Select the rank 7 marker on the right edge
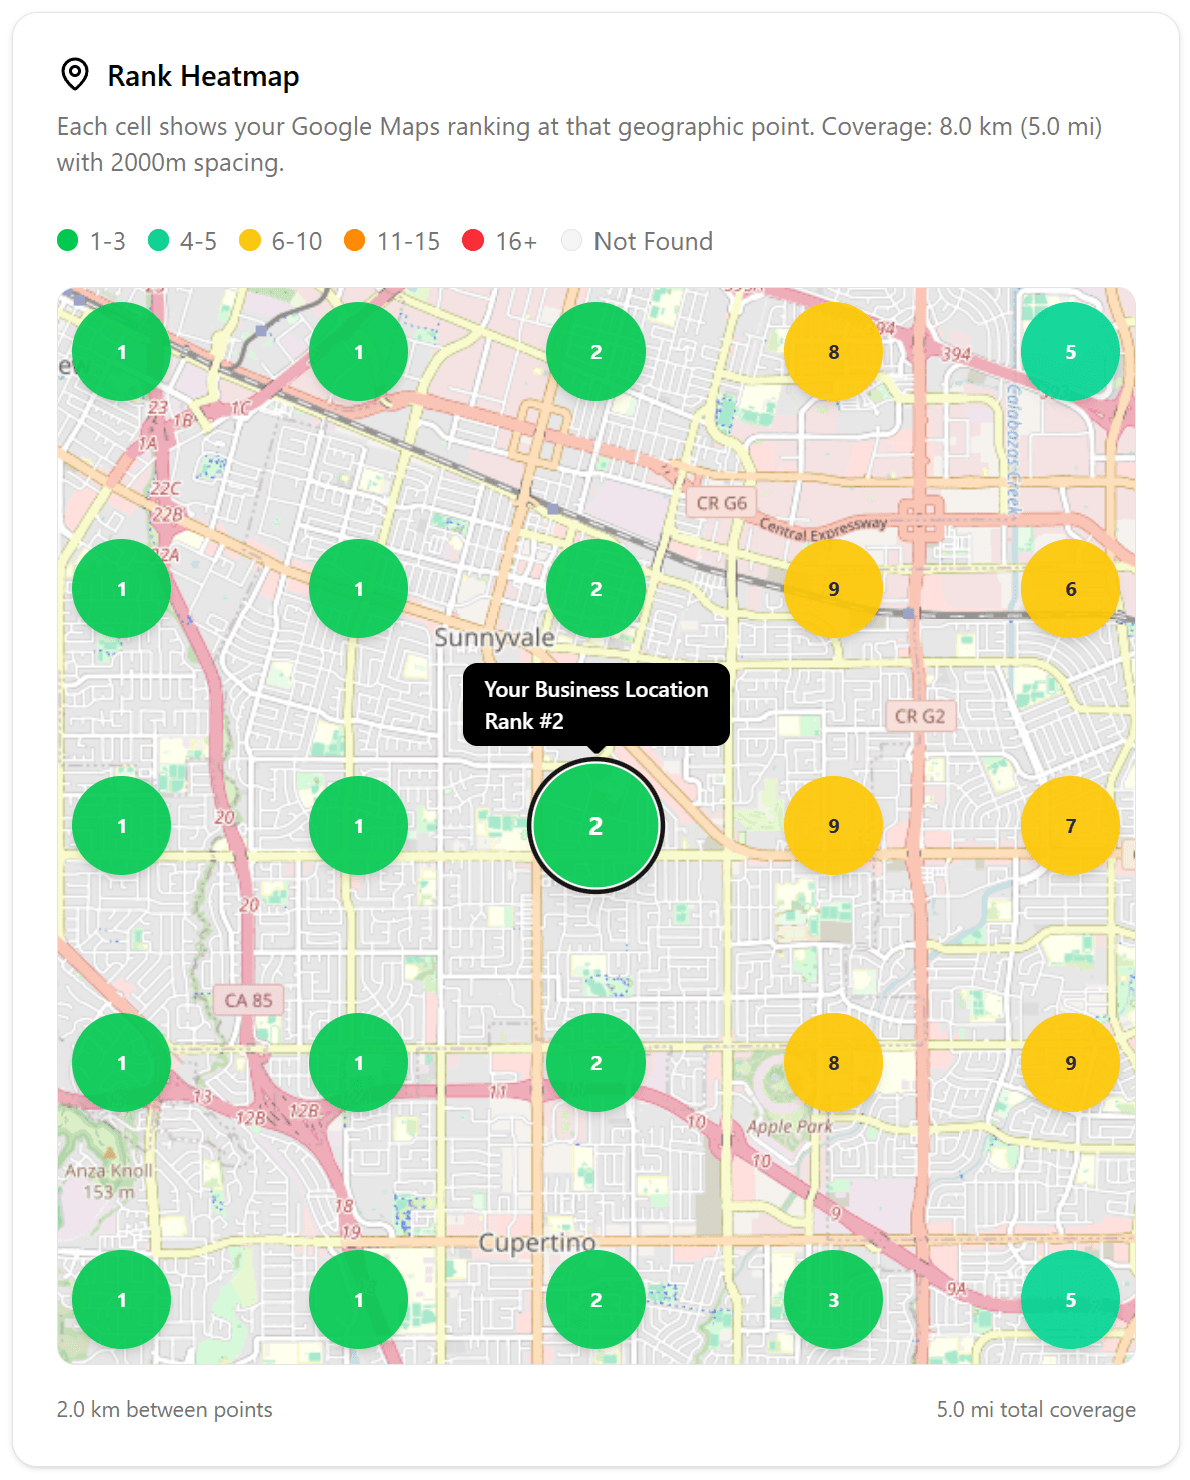Screen dimensions: 1190x1480 (1069, 825)
